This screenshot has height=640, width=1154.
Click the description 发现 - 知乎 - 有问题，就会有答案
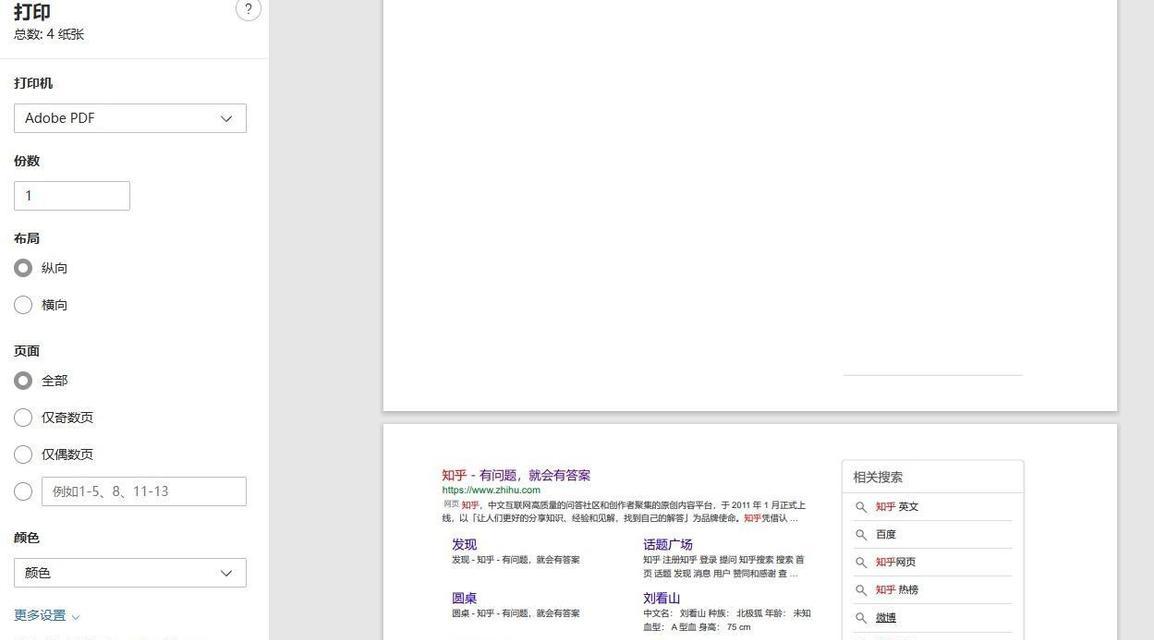[516, 560]
